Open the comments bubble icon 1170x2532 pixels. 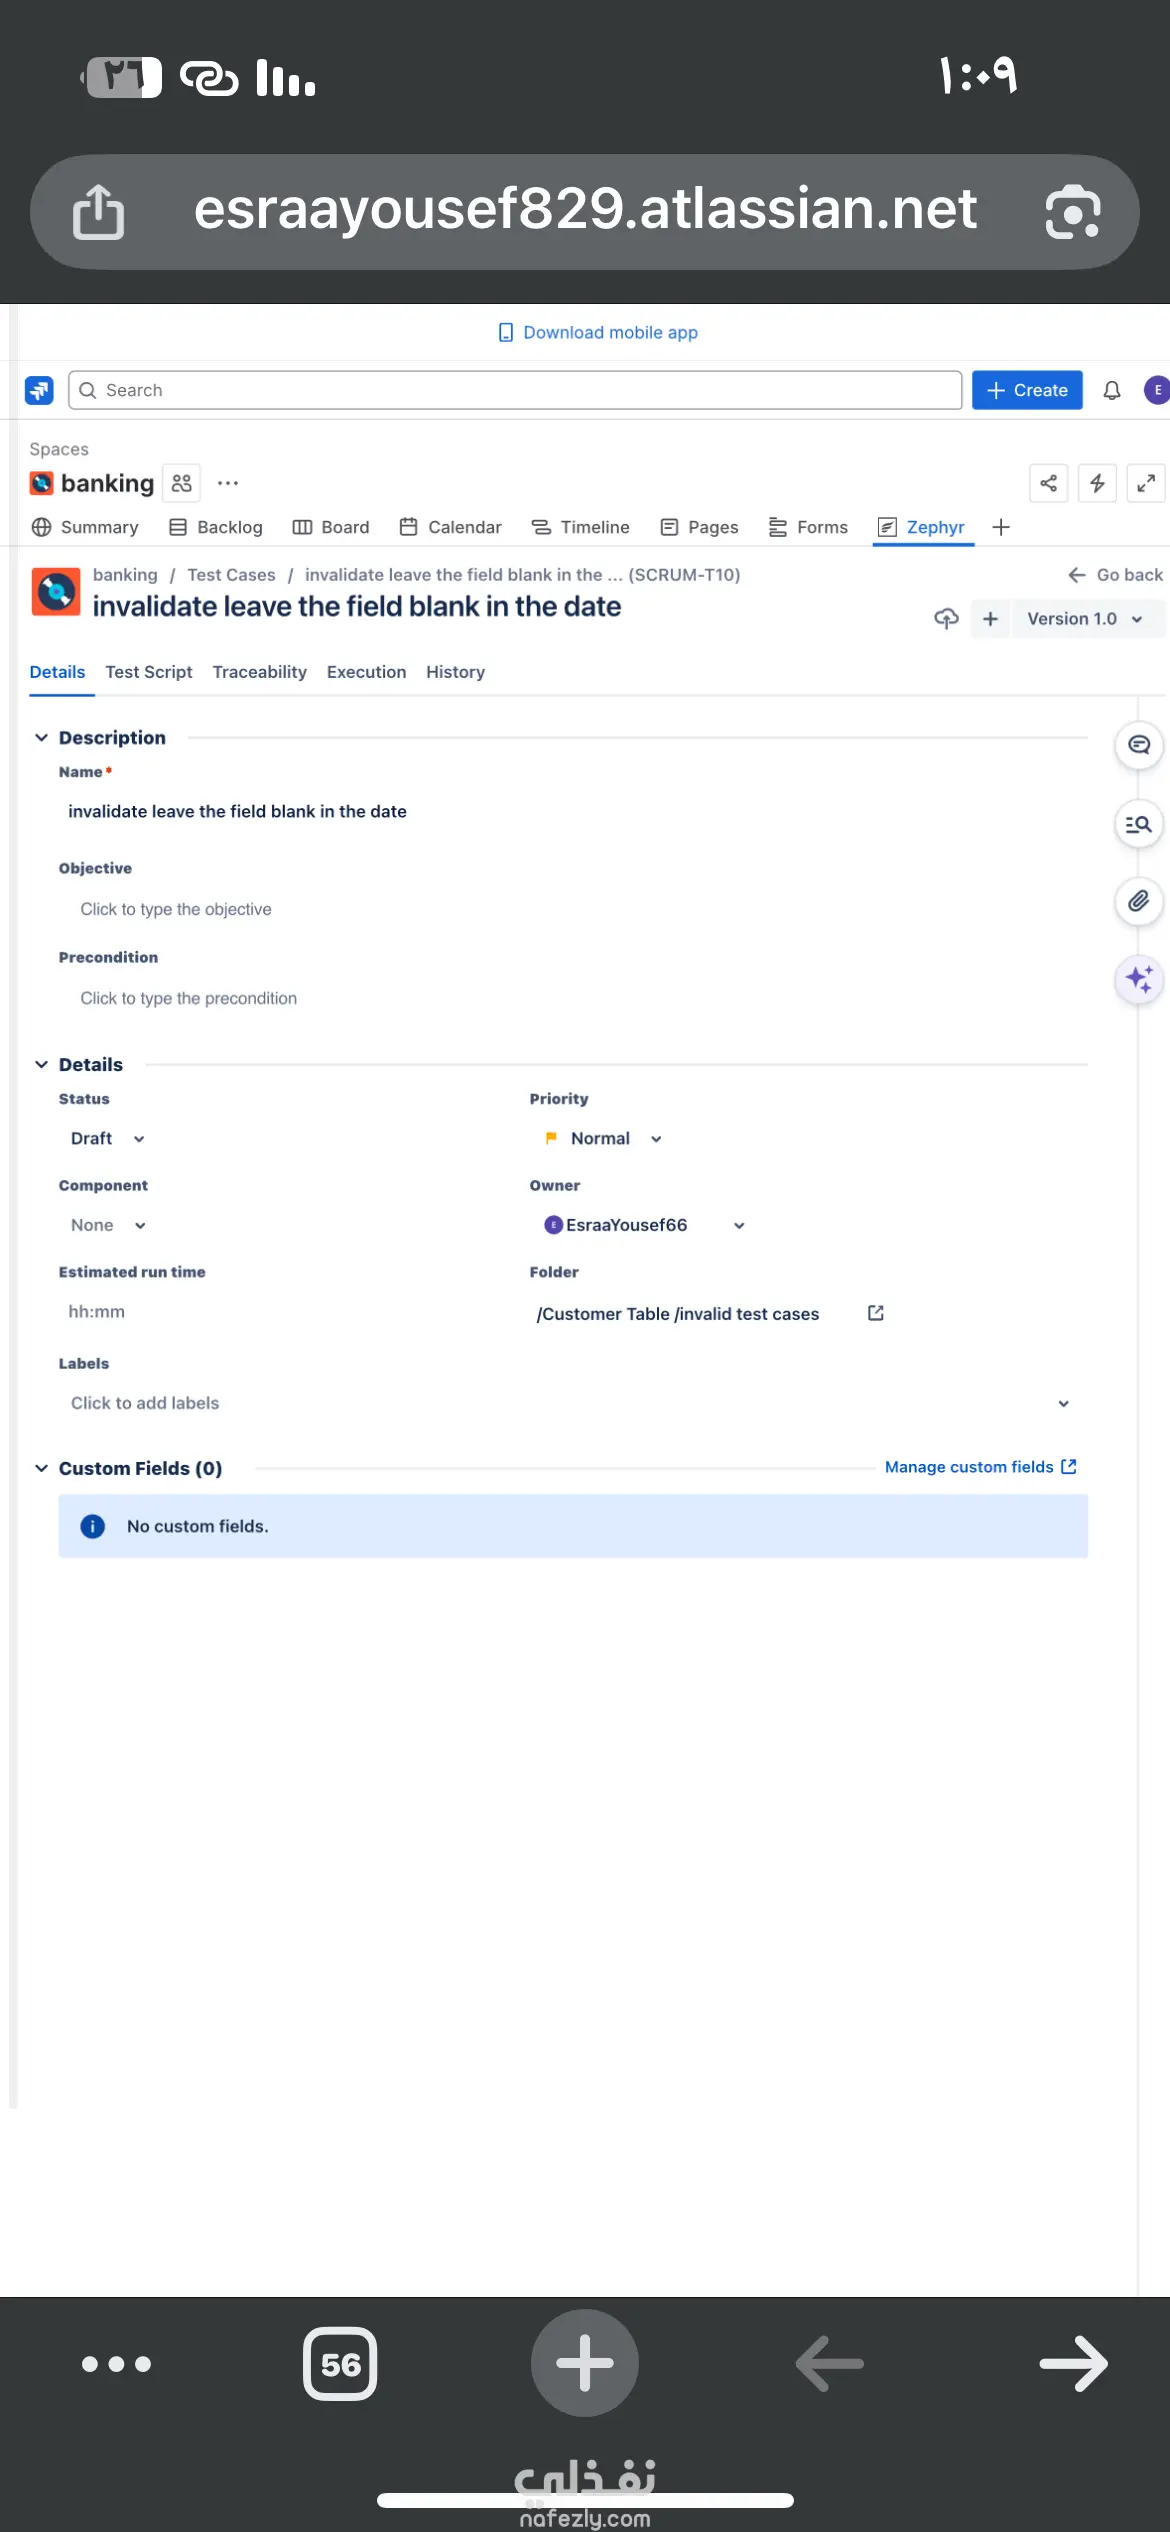tap(1138, 745)
